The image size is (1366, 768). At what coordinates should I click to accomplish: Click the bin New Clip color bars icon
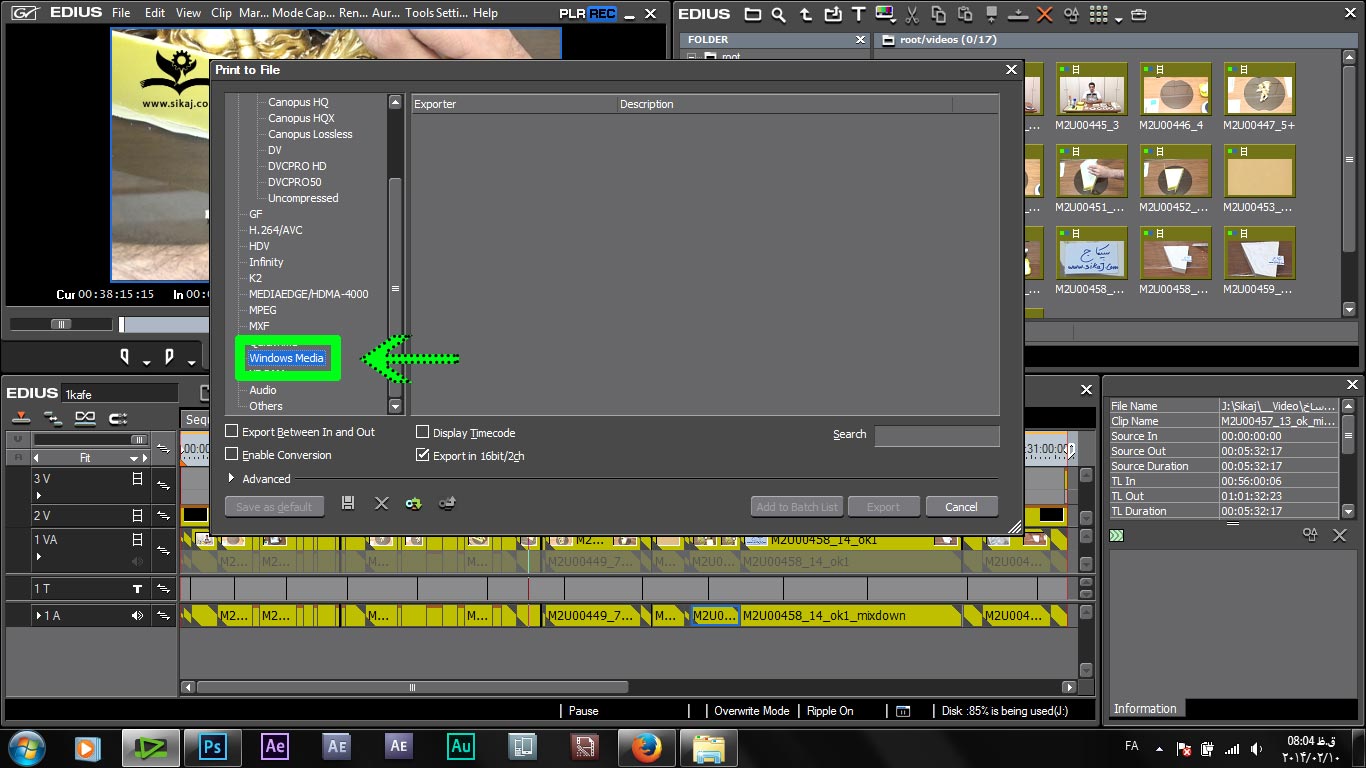(885, 14)
